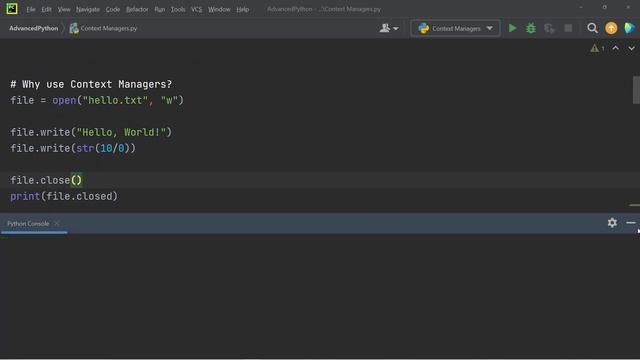Click the Run with Coverage icon
The width and height of the screenshot is (640, 360).
pyautogui.click(x=549, y=28)
